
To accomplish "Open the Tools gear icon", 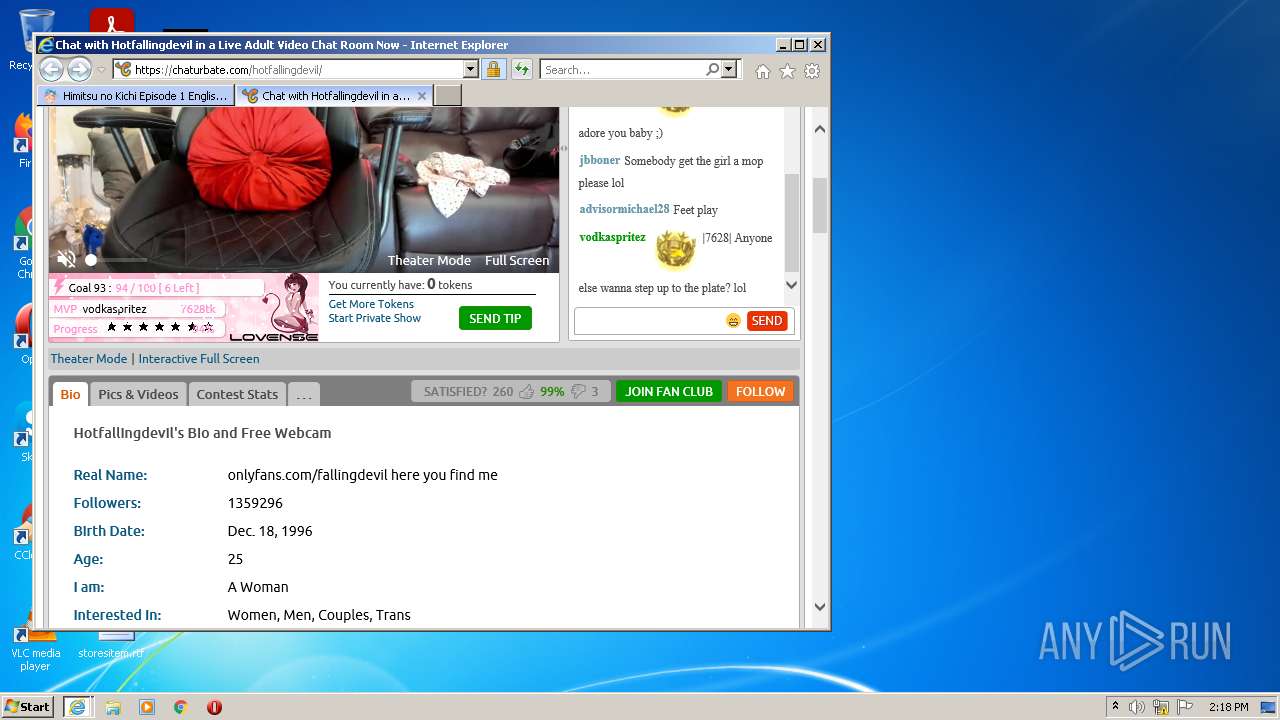I will [812, 71].
